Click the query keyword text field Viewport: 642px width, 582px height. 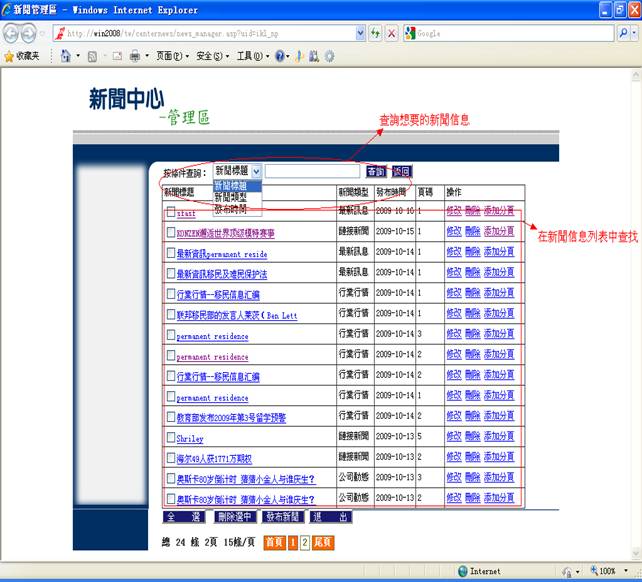[312, 172]
